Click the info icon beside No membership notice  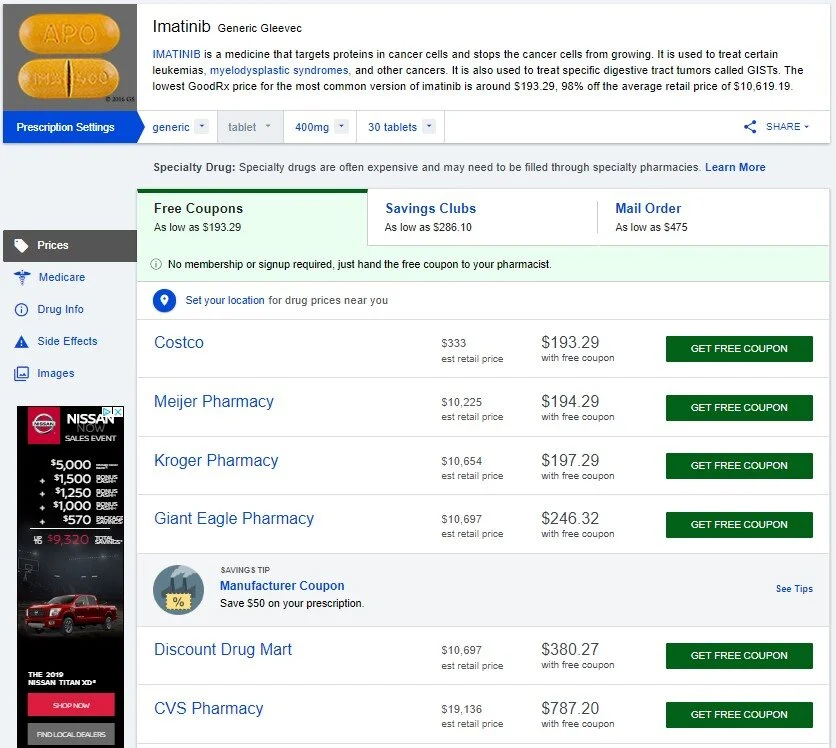156,264
